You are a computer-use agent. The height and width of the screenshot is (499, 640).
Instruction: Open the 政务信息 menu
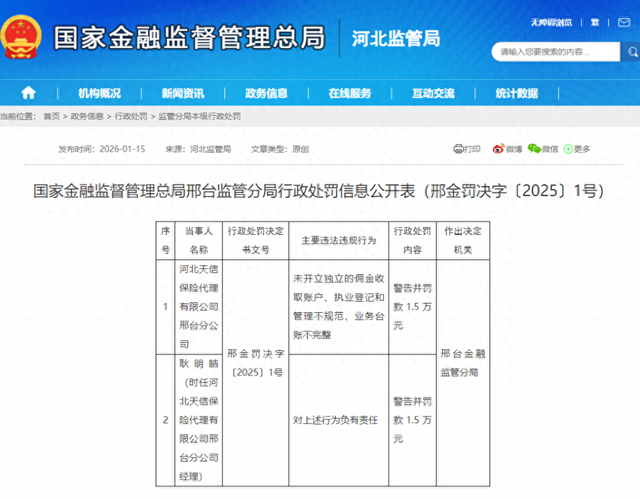coord(266,93)
